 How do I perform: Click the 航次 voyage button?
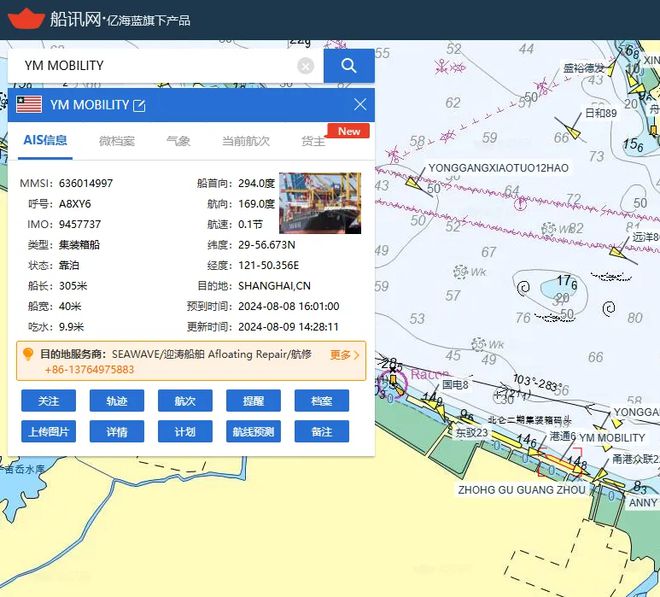185,401
